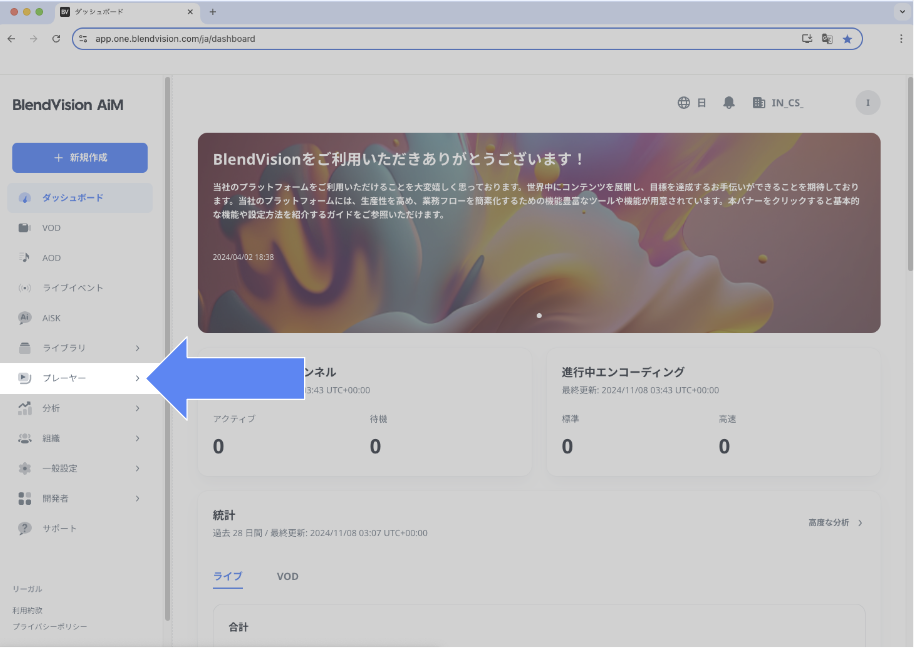Viewport: 914px width, 648px height.
Task: Click the install app icon in address bar
Action: pos(807,39)
